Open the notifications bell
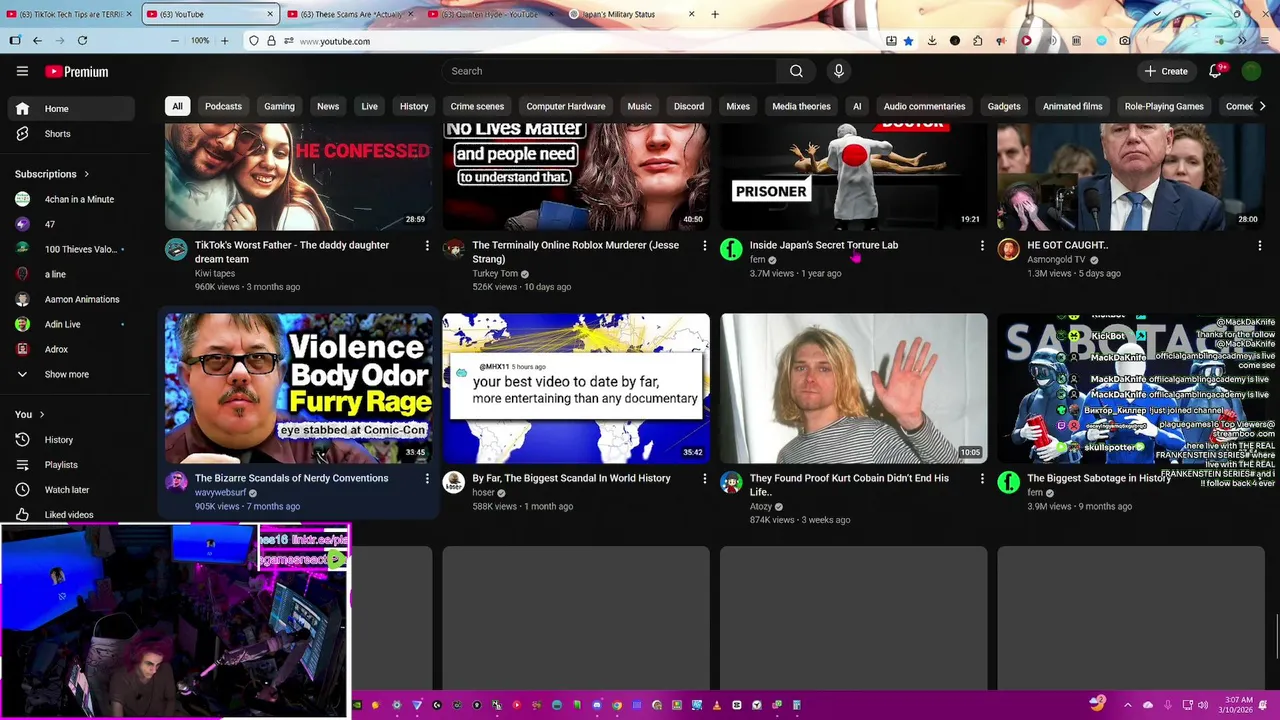Viewport: 1280px width, 720px height. [x=1216, y=71]
